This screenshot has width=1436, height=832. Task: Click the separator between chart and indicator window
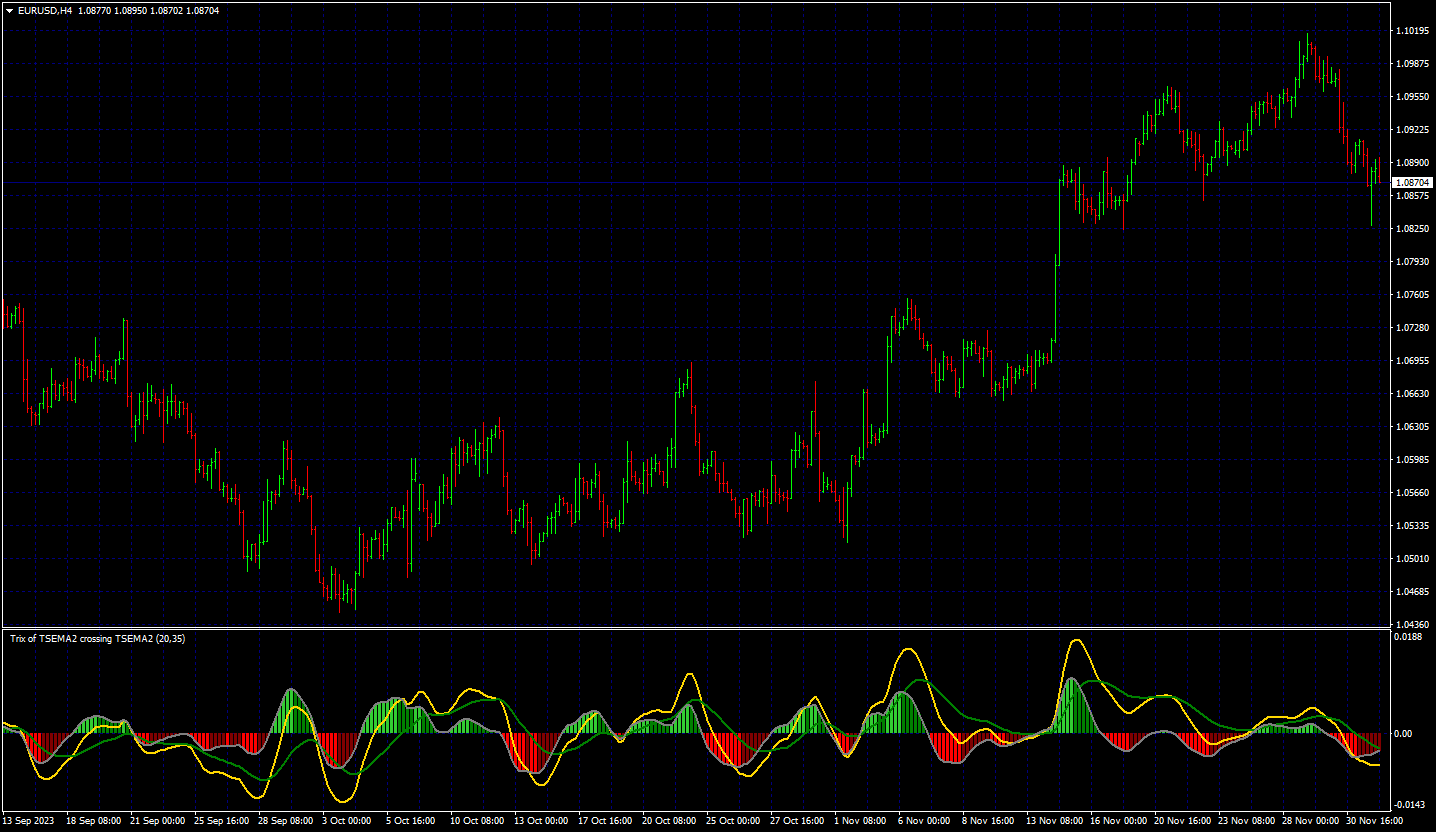tap(695, 628)
